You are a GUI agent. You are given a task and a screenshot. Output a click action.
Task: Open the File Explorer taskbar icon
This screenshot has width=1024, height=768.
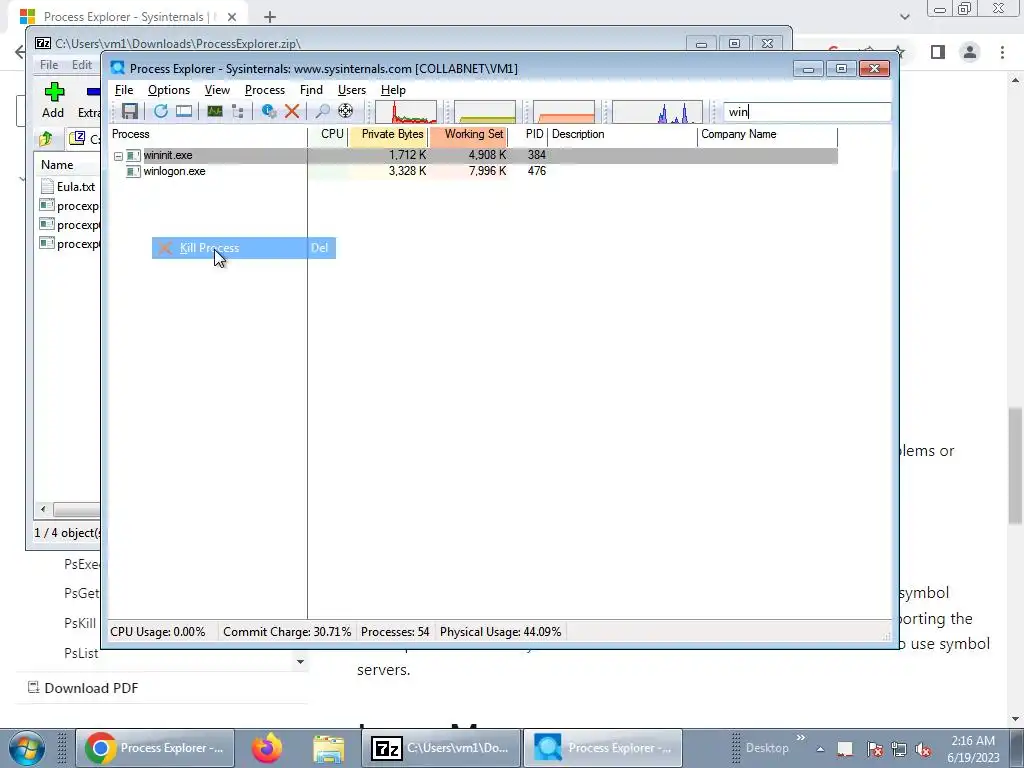click(x=328, y=748)
